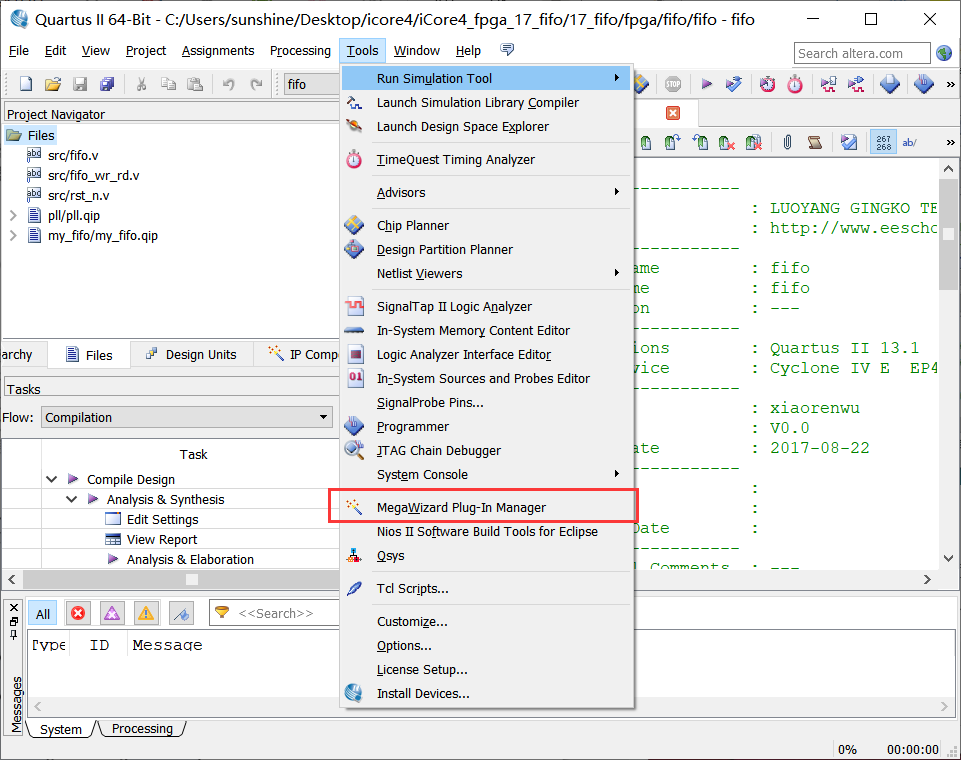The height and width of the screenshot is (760, 961).
Task: Click the New file toolbar icon
Action: [x=26, y=85]
